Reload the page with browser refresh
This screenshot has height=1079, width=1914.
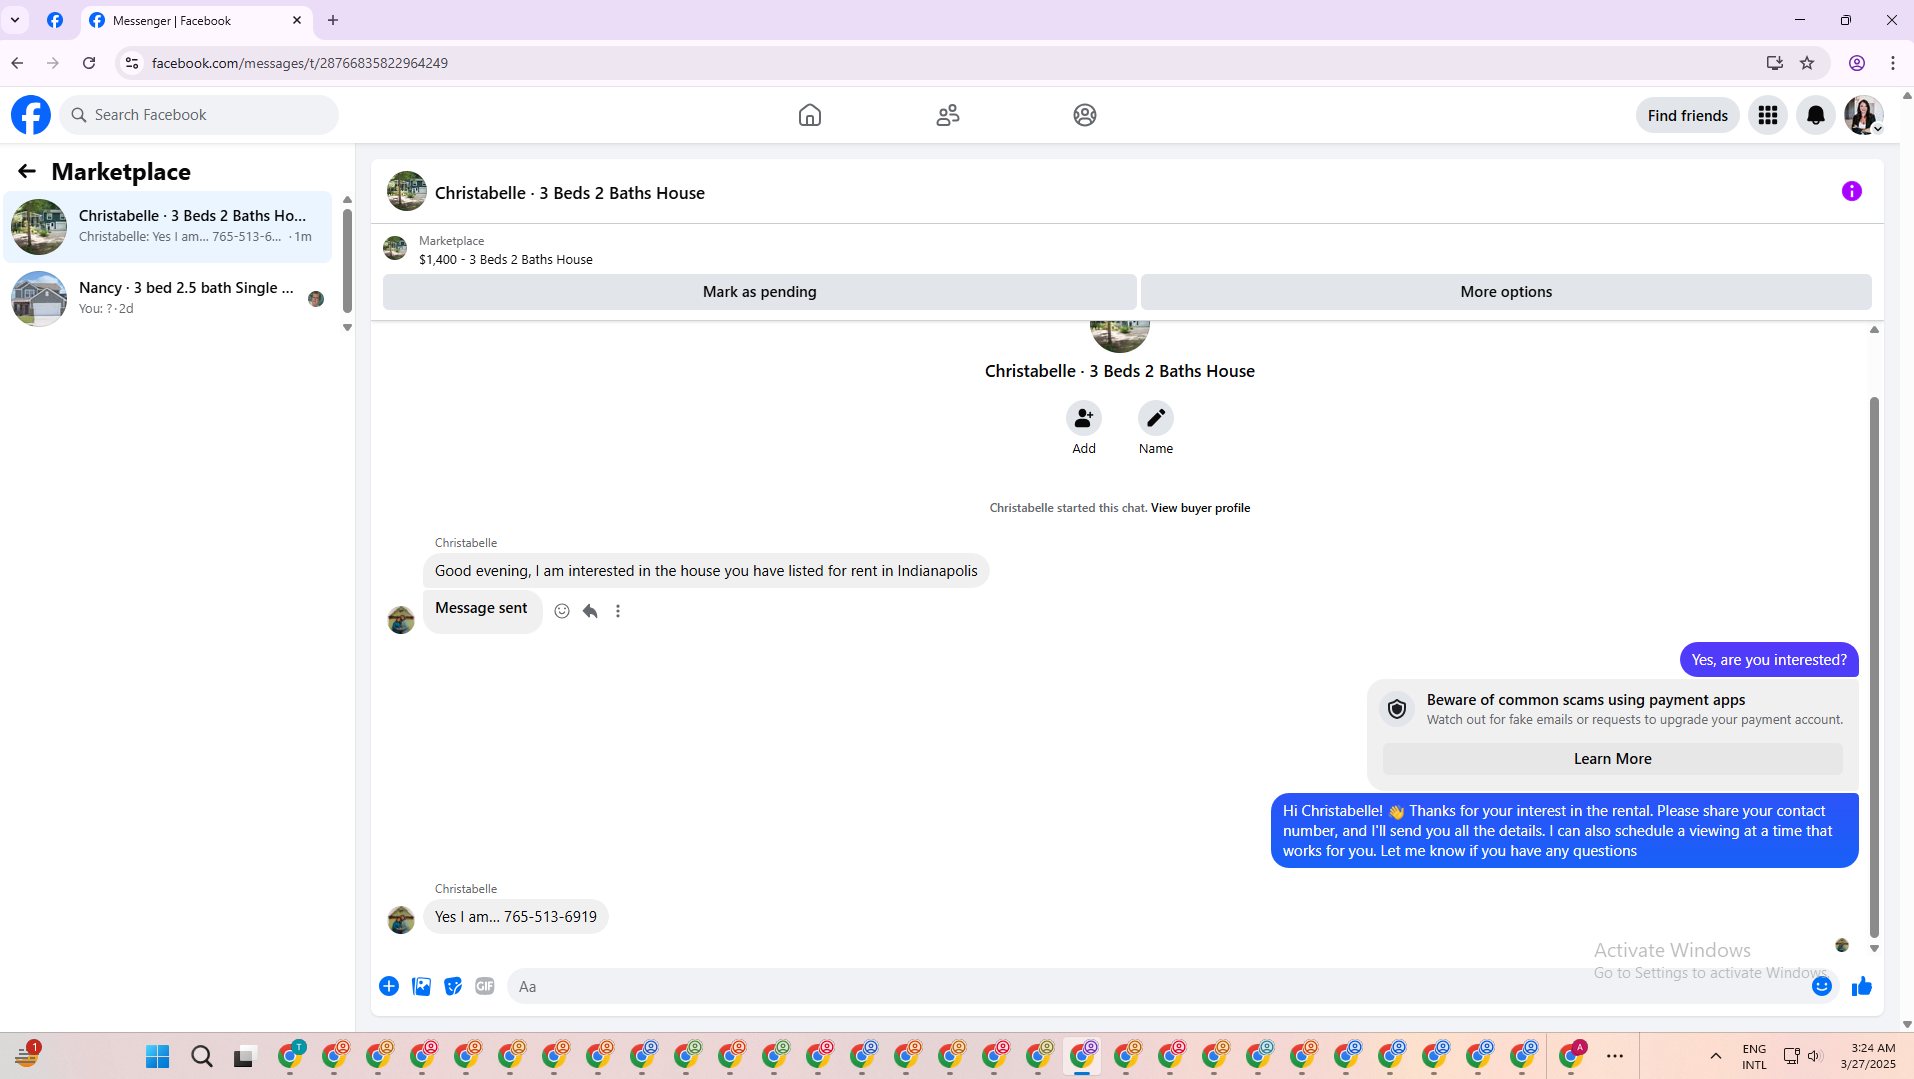[x=89, y=63]
